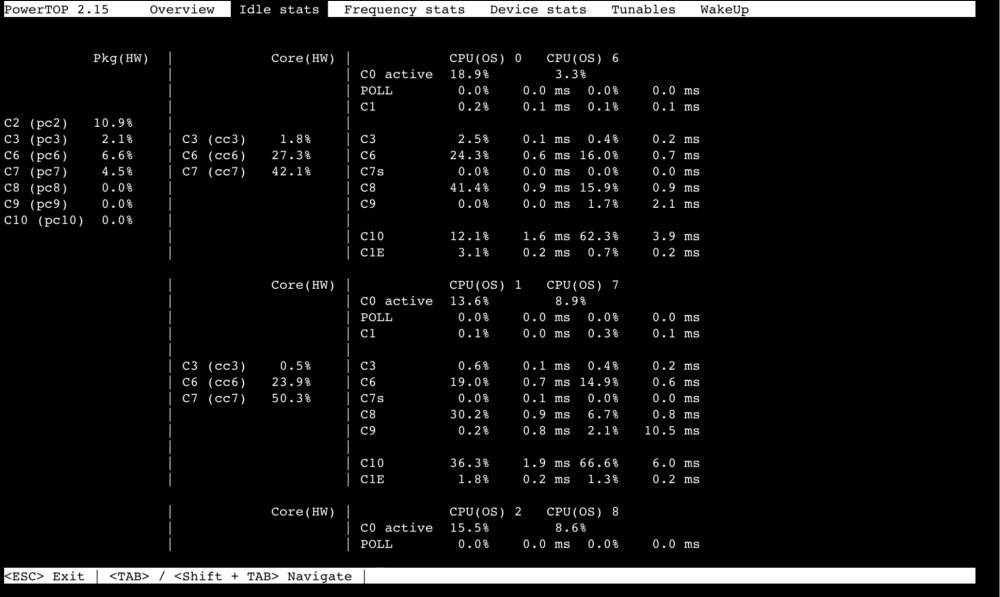Screen dimensions: 1000x597
Task: Click the C3 (cc3) 1.8% entry
Action: (246, 139)
